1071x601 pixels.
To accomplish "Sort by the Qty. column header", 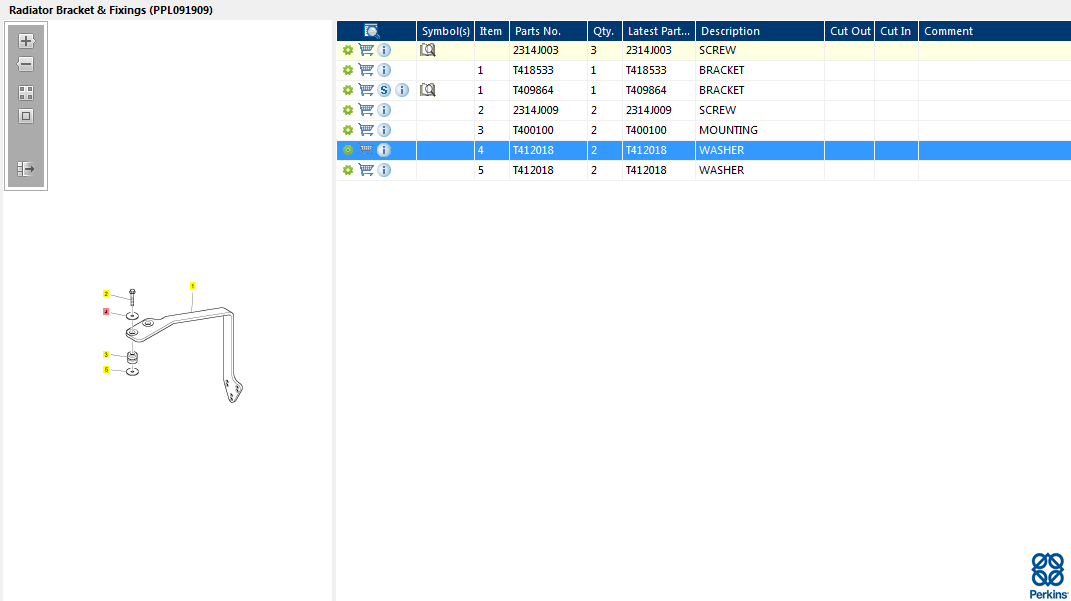I will pyautogui.click(x=604, y=31).
